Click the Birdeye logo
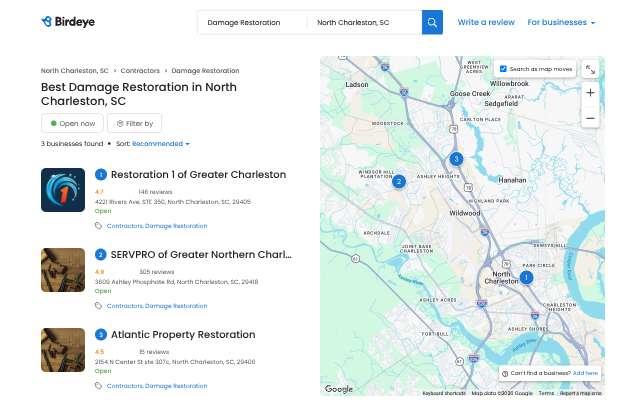The width and height of the screenshot is (640, 400). pos(68,22)
